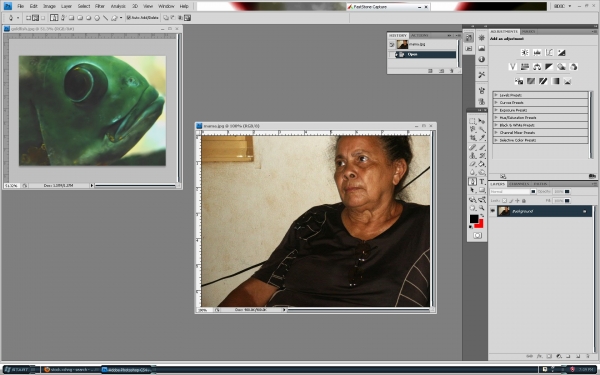
Task: Add a Gradient Map adjustment
Action: point(555,81)
